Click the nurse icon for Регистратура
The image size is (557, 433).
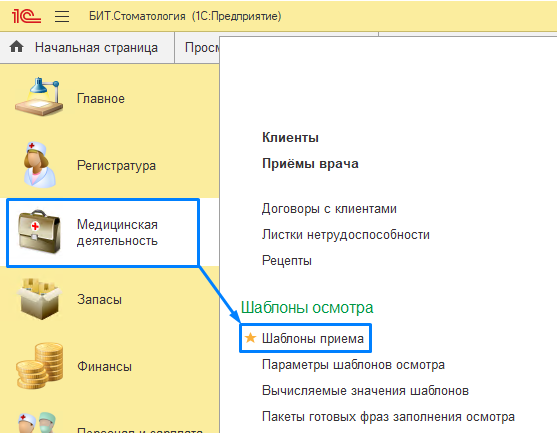(x=39, y=164)
